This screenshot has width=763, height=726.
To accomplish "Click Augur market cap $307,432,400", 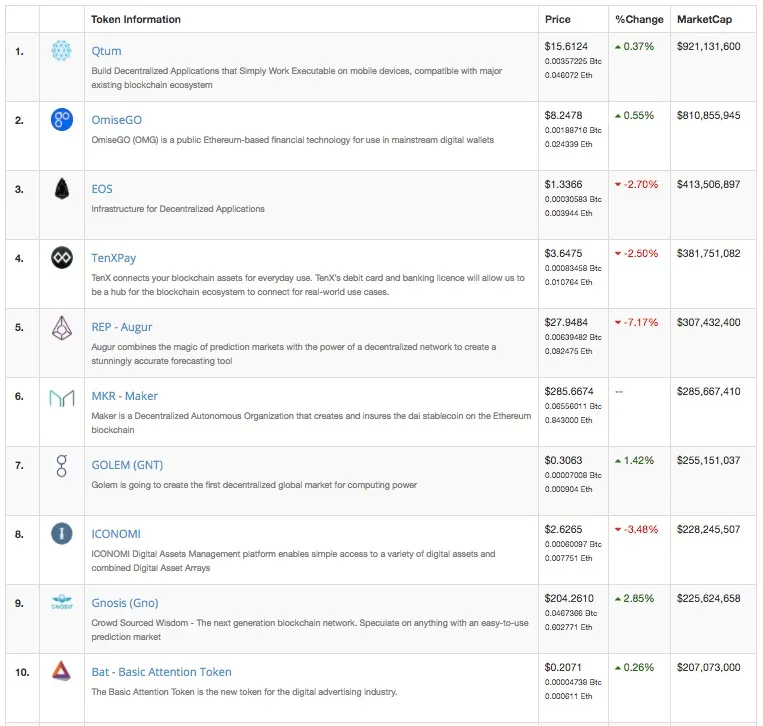I will [708, 322].
